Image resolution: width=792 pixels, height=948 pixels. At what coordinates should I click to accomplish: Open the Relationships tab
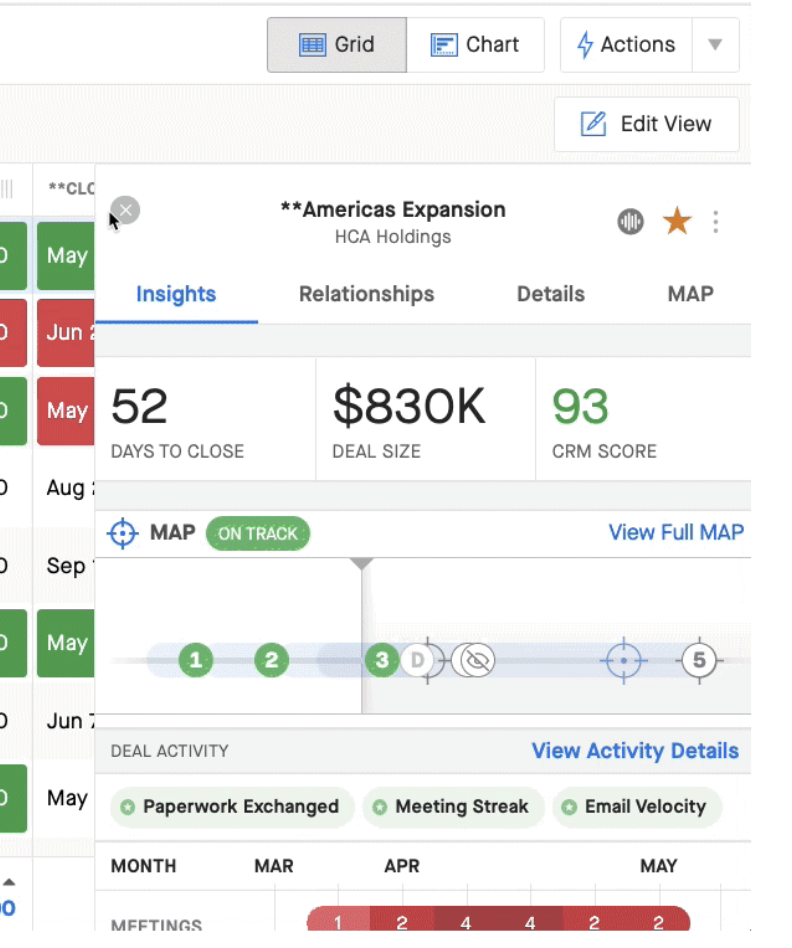coord(366,294)
